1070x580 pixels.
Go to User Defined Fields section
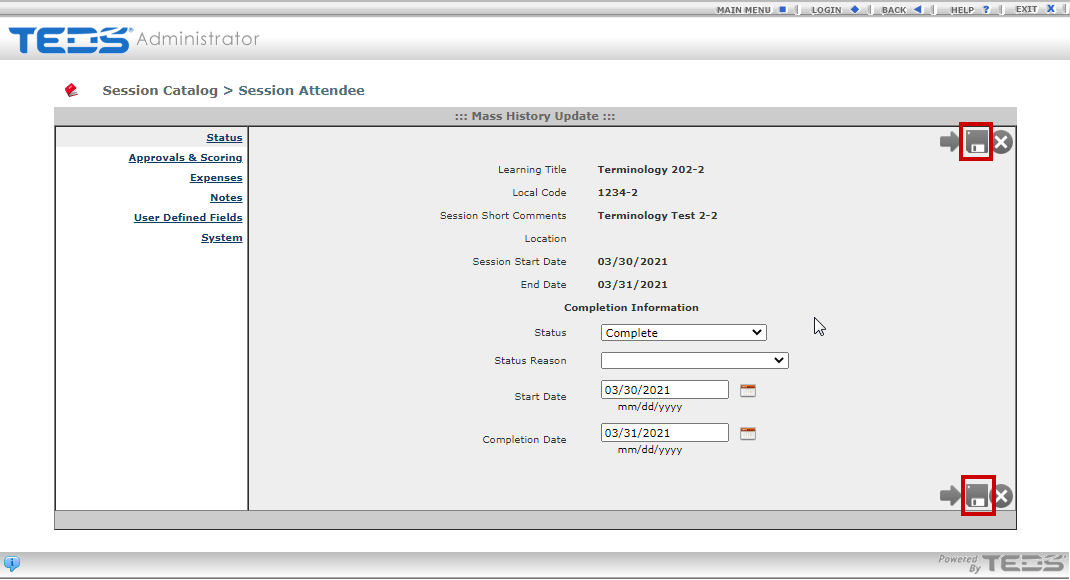click(188, 218)
